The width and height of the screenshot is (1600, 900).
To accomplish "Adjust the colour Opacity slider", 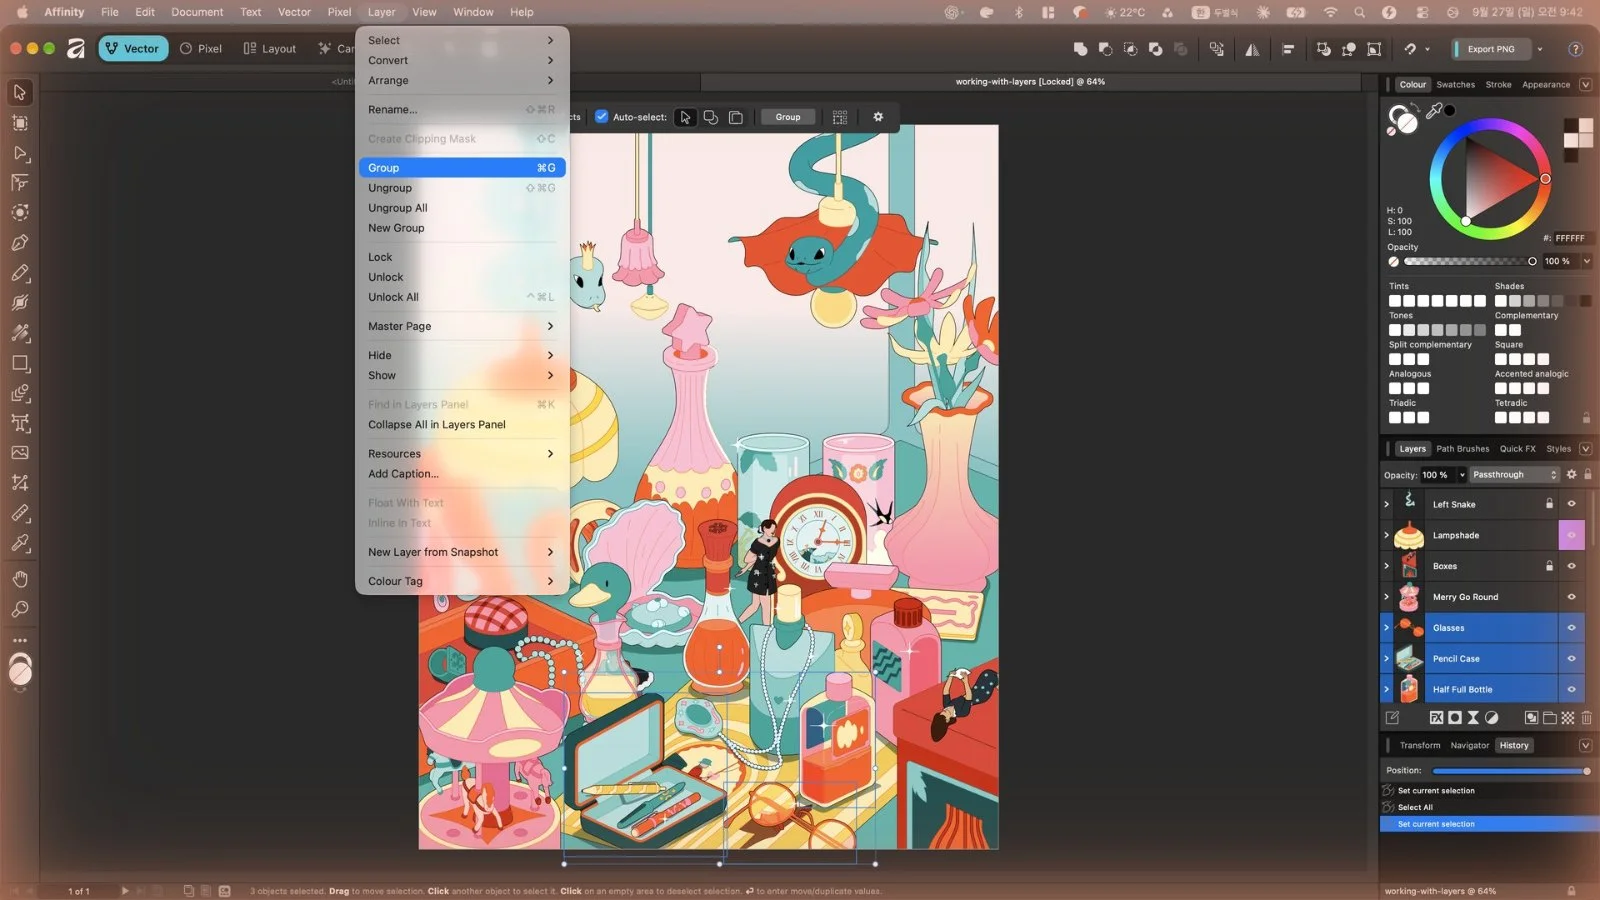I will [1470, 261].
